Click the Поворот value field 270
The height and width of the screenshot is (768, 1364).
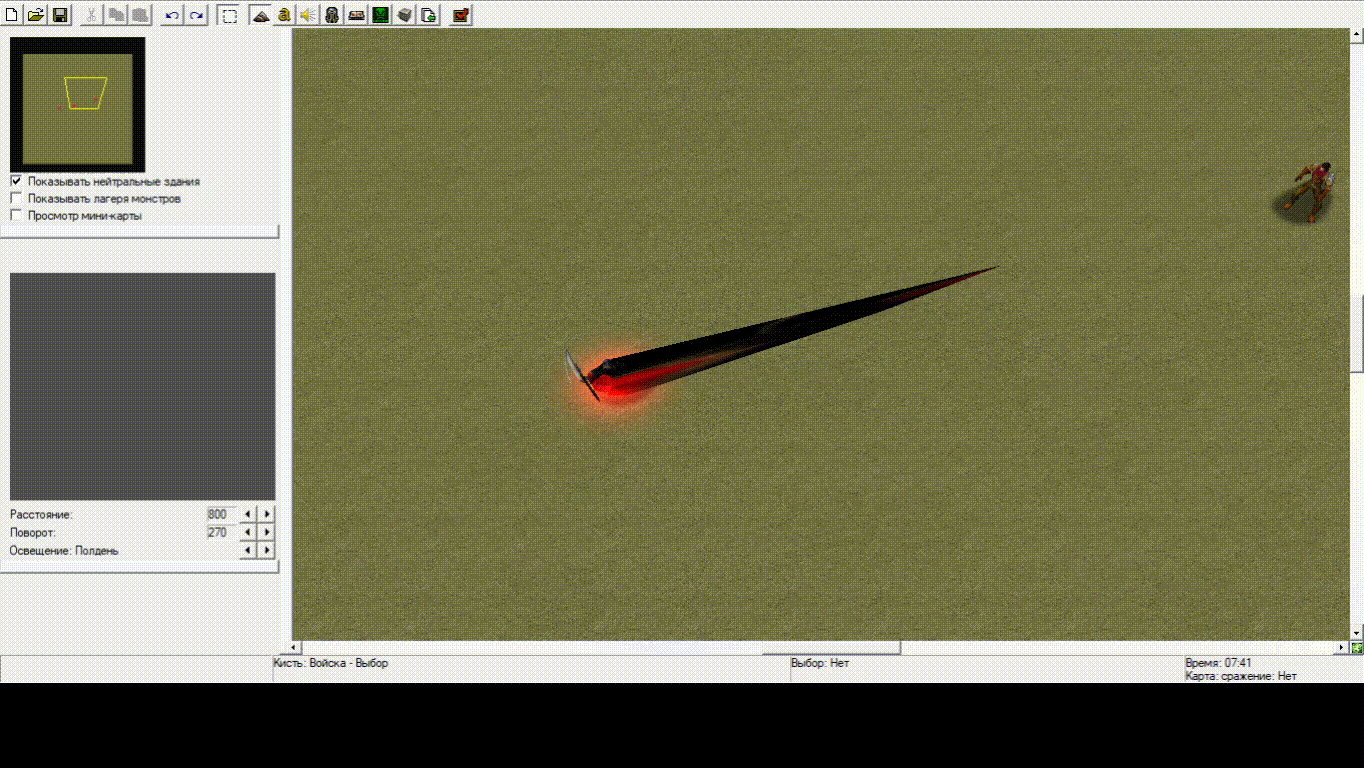pos(221,532)
